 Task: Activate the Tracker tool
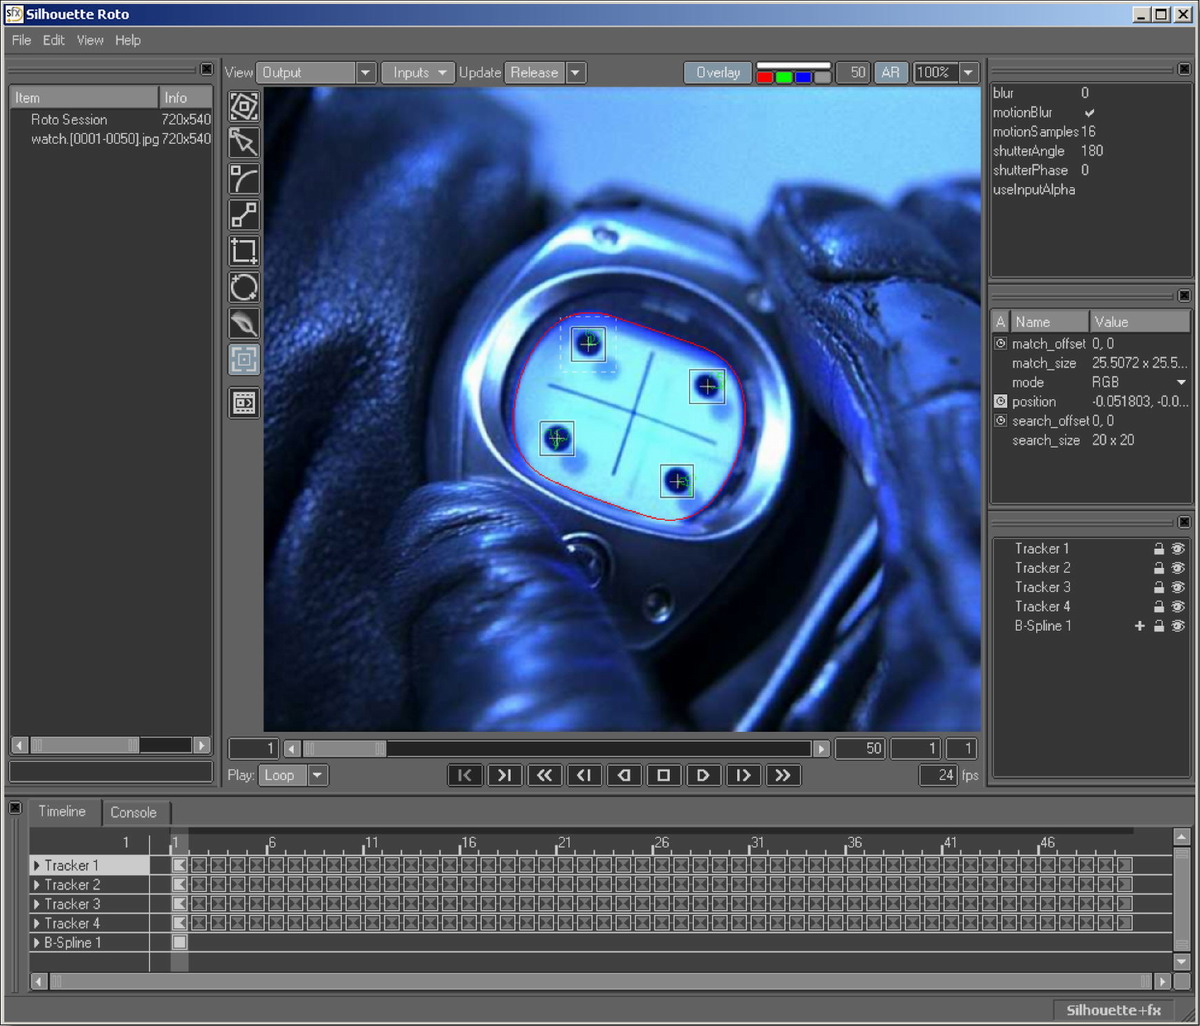point(244,359)
